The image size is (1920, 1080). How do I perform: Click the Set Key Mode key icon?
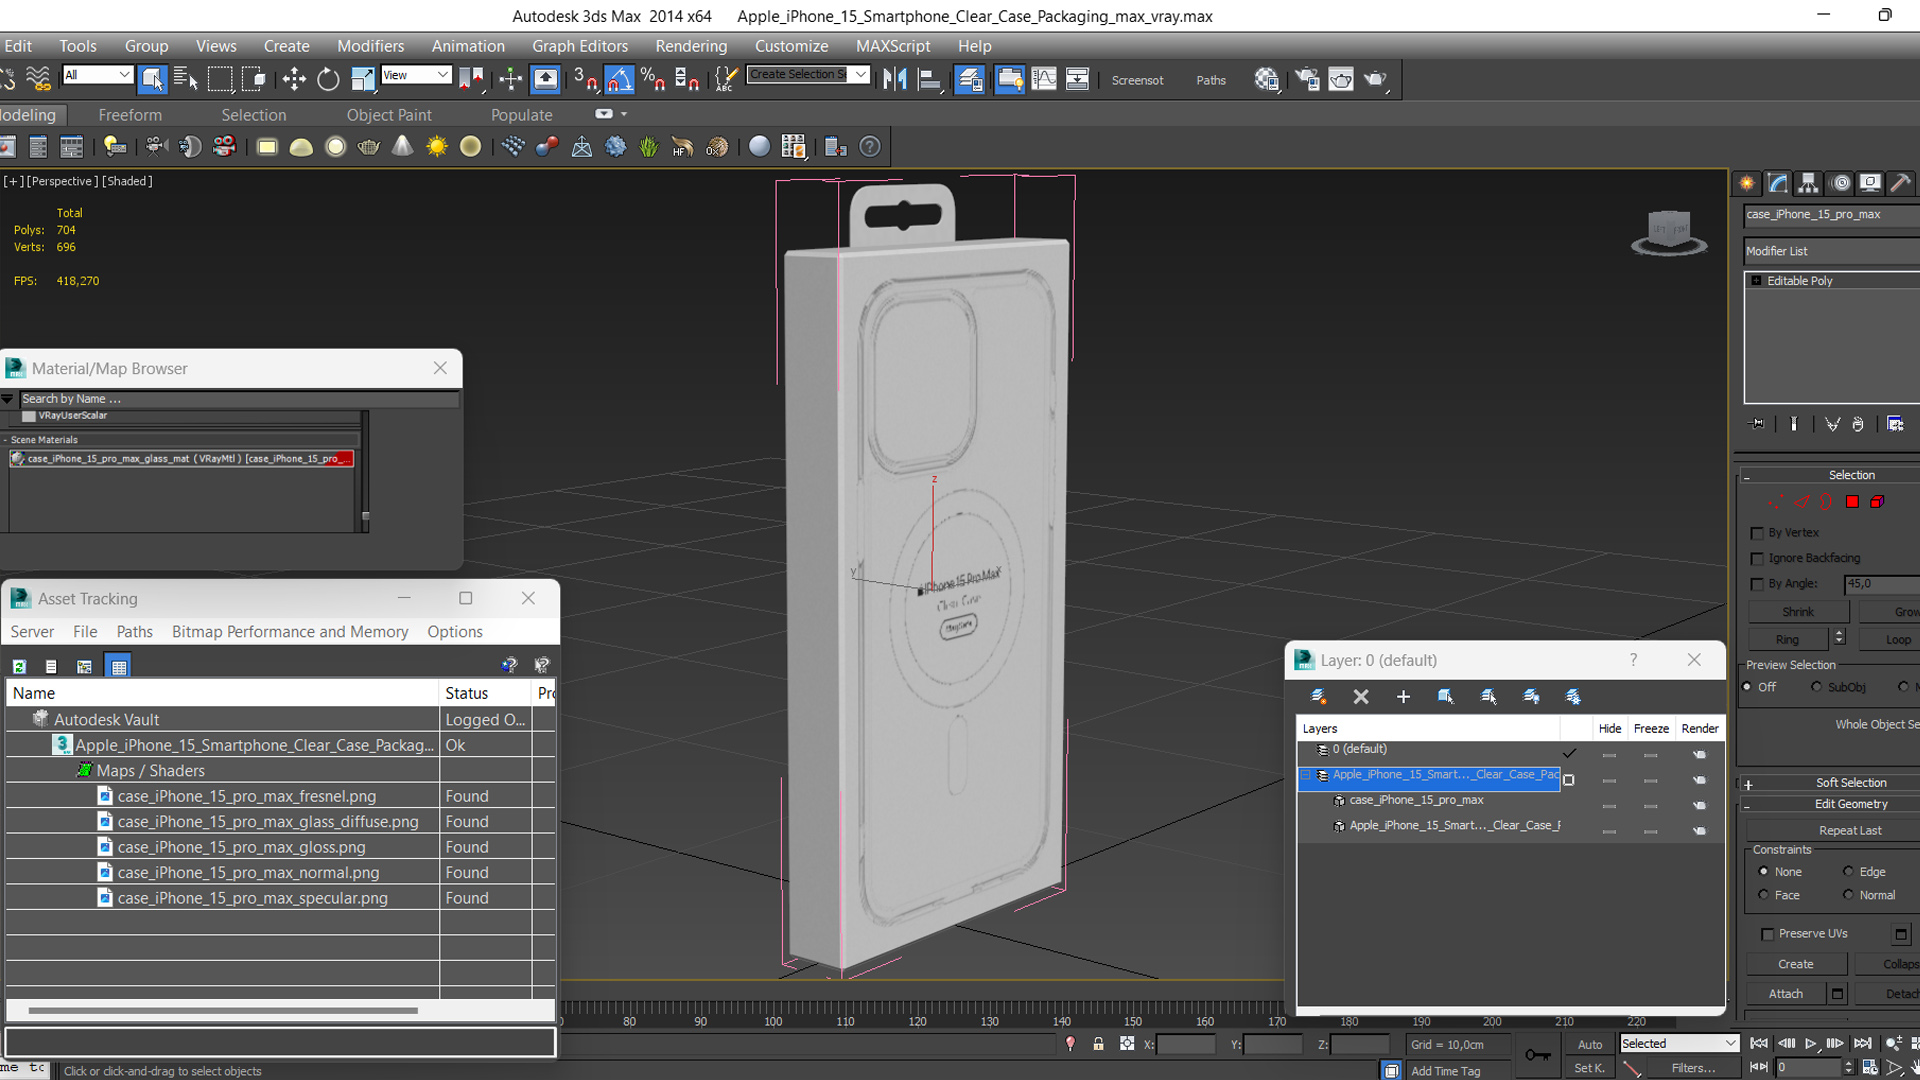pyautogui.click(x=1537, y=1055)
